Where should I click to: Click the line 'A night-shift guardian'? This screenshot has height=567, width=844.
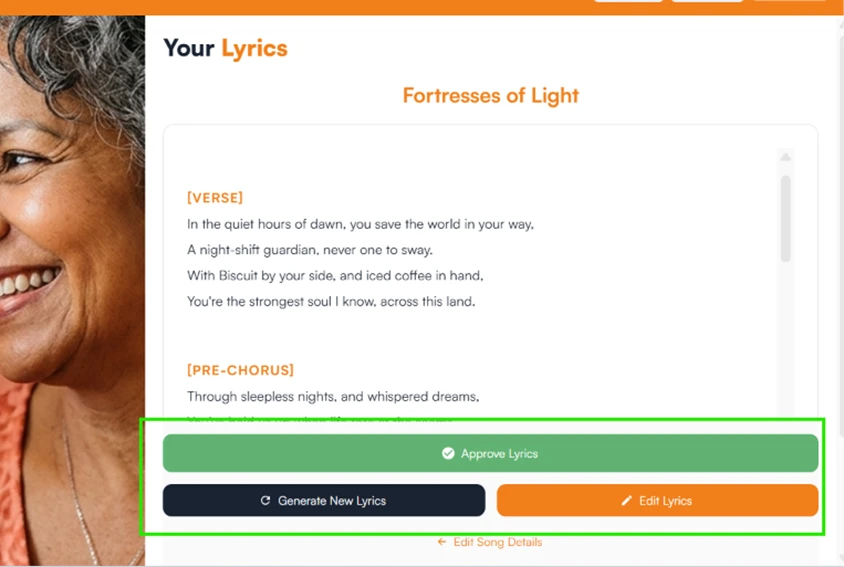(310, 250)
